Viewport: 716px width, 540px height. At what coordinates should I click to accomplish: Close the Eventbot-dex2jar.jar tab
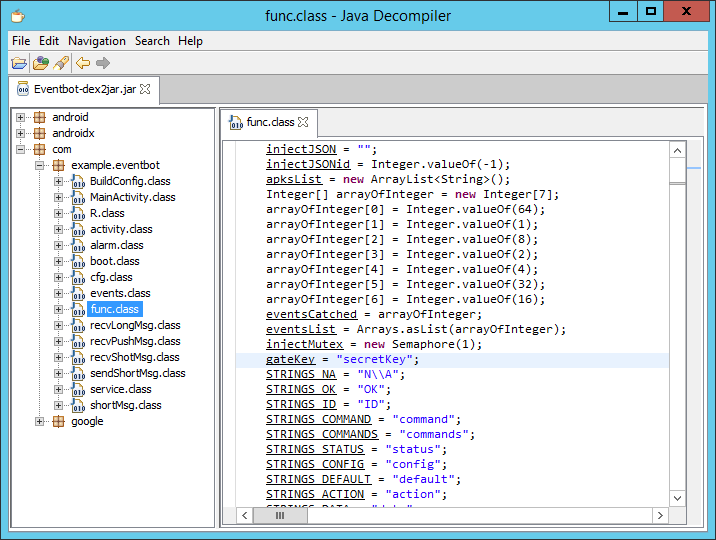145,89
